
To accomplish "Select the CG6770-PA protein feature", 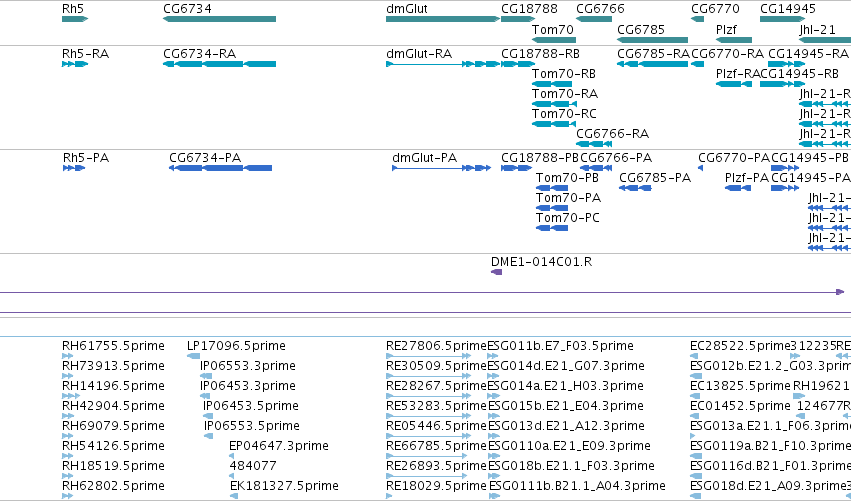I will pos(700,168).
